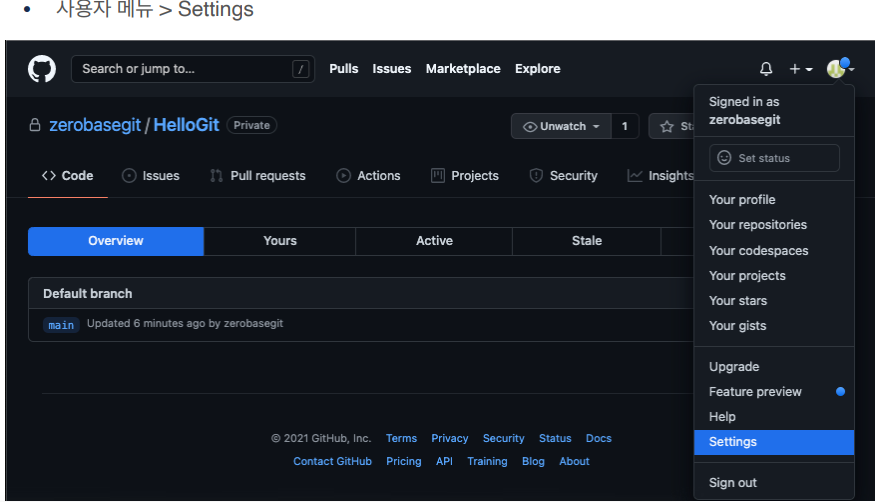Open Help in the user menu
877x502 pixels.
[774, 416]
